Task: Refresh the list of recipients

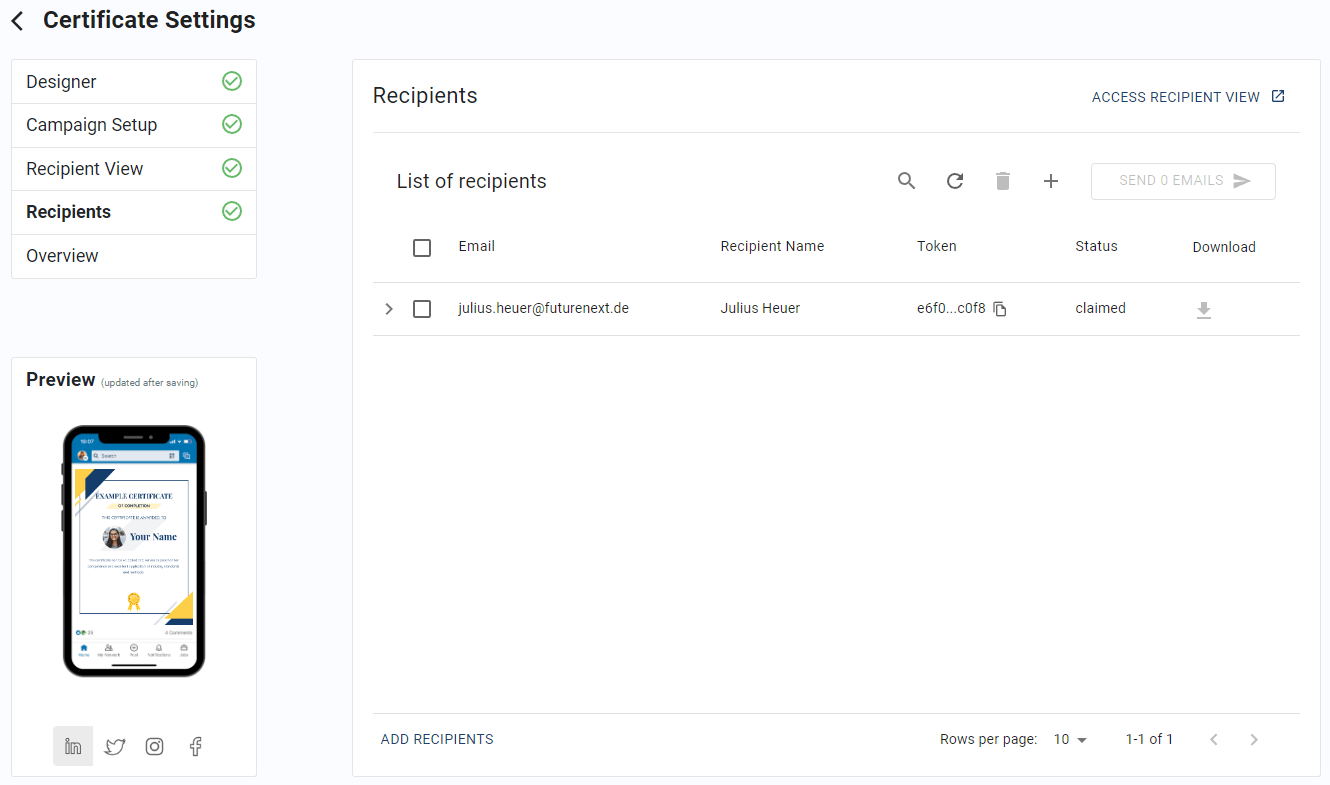Action: point(955,181)
